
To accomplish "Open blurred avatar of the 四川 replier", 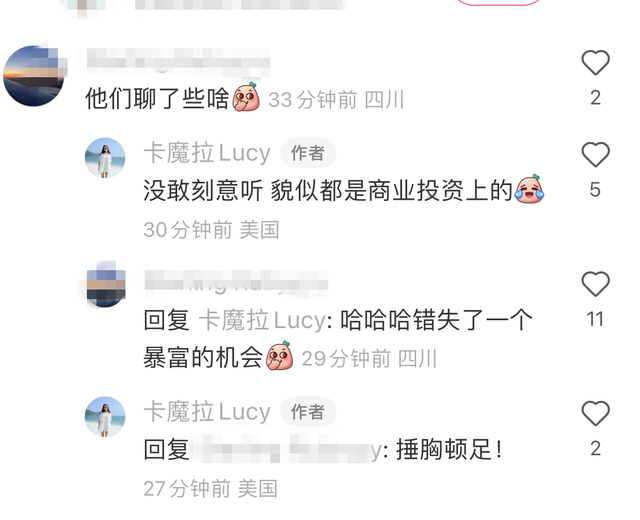I will (106, 285).
